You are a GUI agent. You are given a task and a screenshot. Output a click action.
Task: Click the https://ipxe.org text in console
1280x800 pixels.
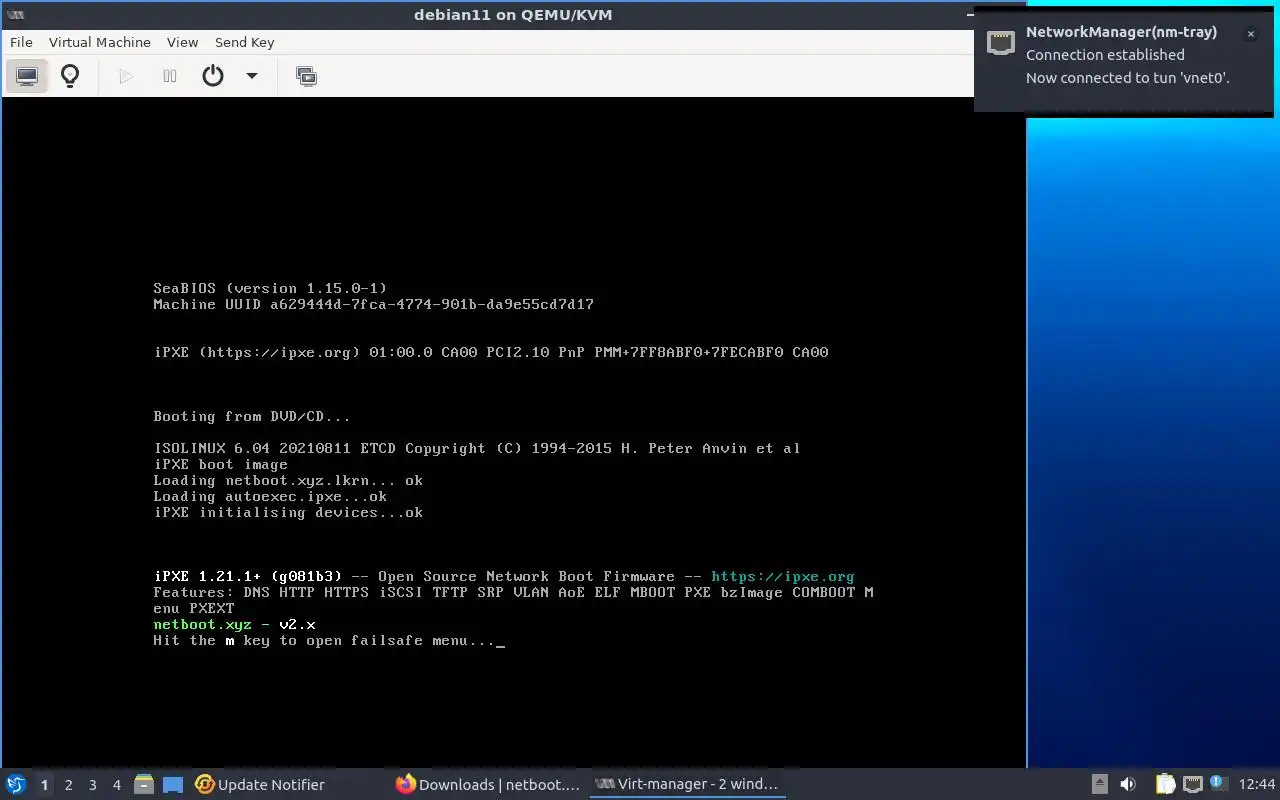coord(783,576)
